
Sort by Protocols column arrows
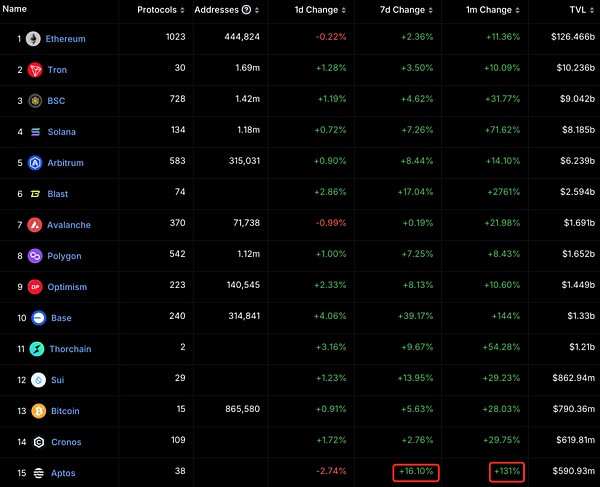182,10
